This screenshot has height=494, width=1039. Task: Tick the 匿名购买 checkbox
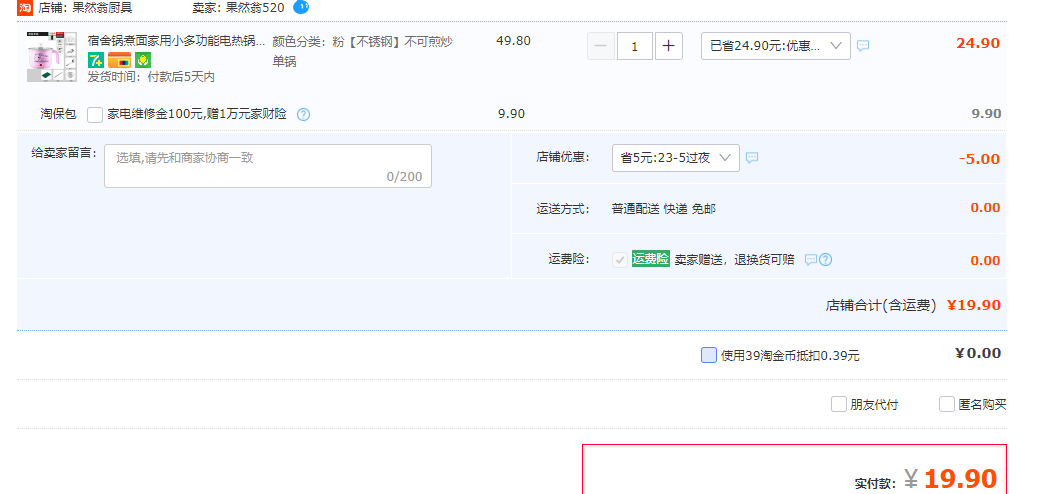(947, 404)
